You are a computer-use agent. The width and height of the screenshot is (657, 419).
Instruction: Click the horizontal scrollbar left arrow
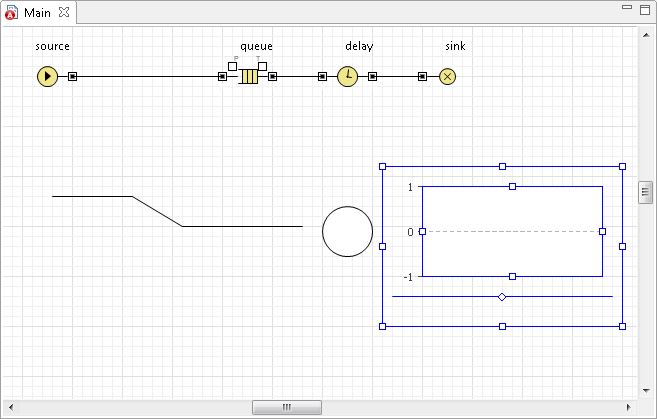point(11,407)
